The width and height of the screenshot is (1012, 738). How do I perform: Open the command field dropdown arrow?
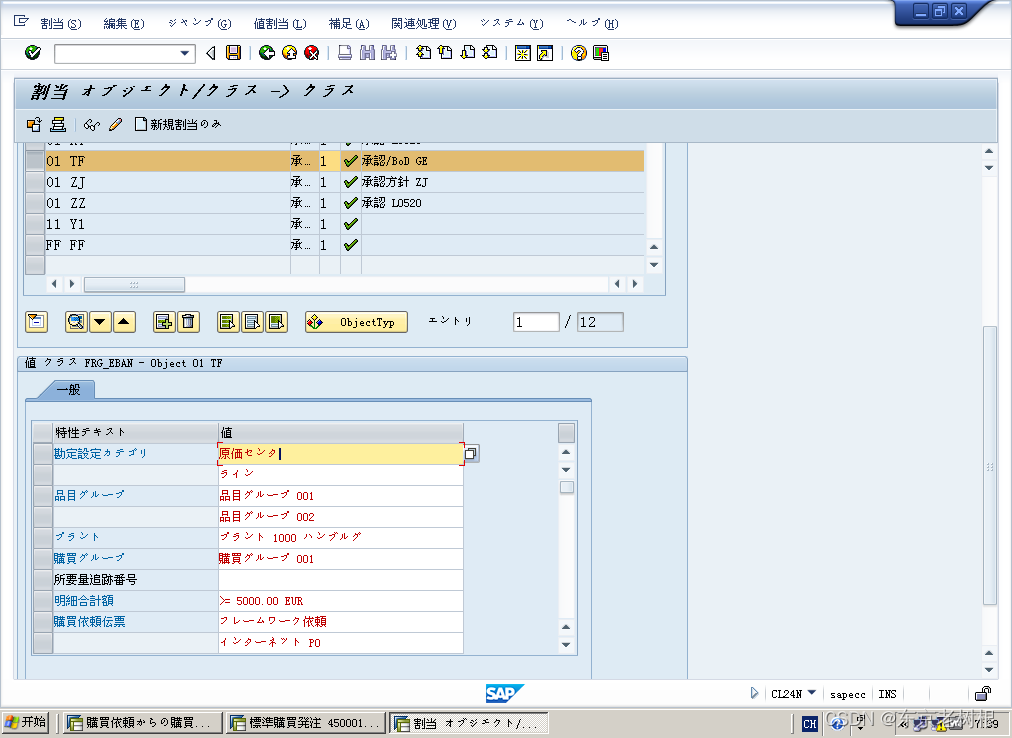click(x=185, y=55)
